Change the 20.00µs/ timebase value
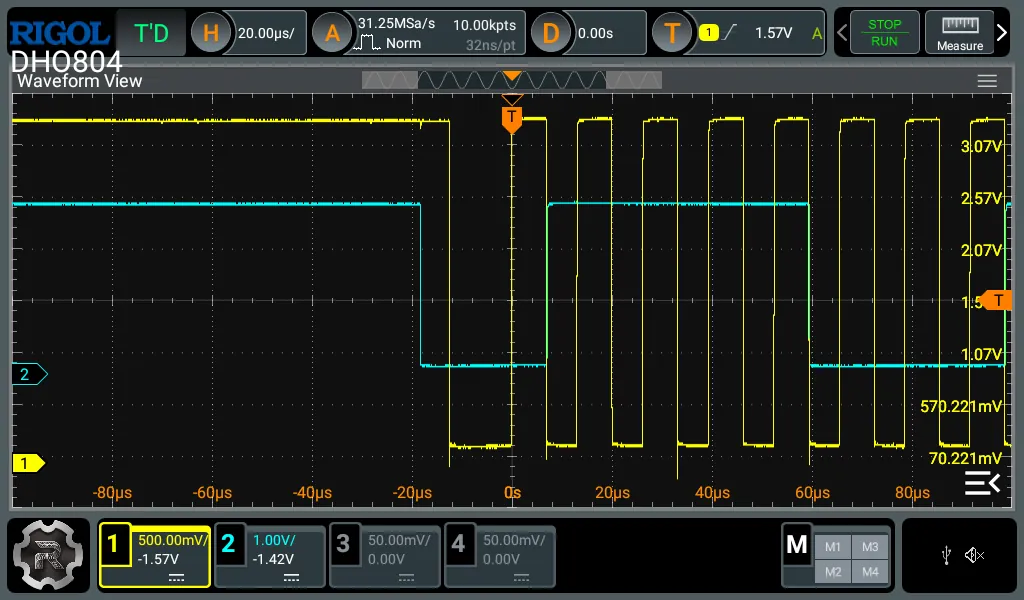 click(x=266, y=33)
